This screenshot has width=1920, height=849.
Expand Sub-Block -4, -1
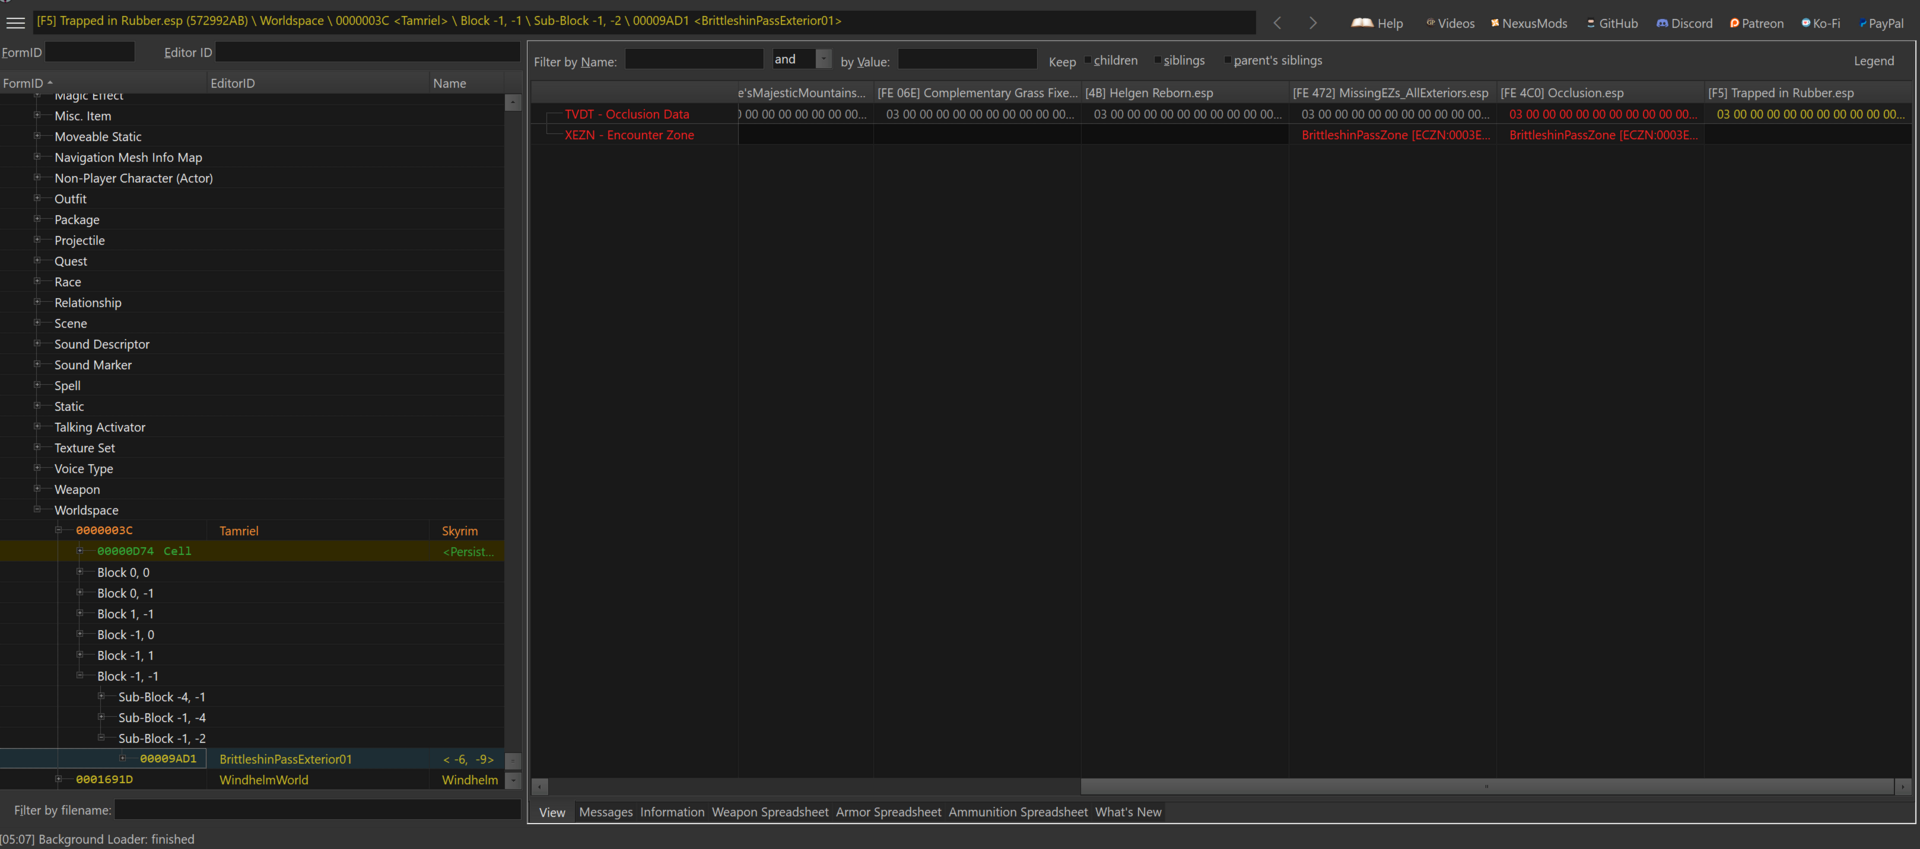coord(101,697)
